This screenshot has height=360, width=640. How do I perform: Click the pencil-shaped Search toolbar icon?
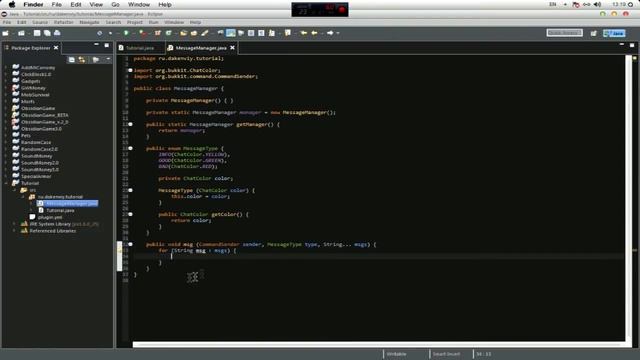point(205,33)
